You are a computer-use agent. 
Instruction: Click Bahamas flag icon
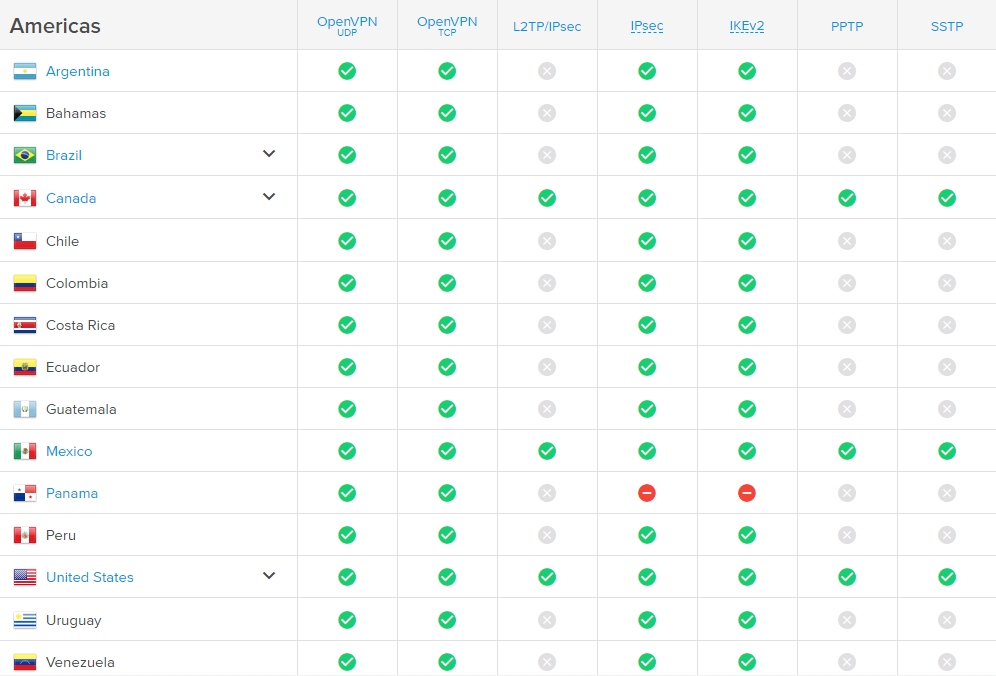click(x=25, y=113)
